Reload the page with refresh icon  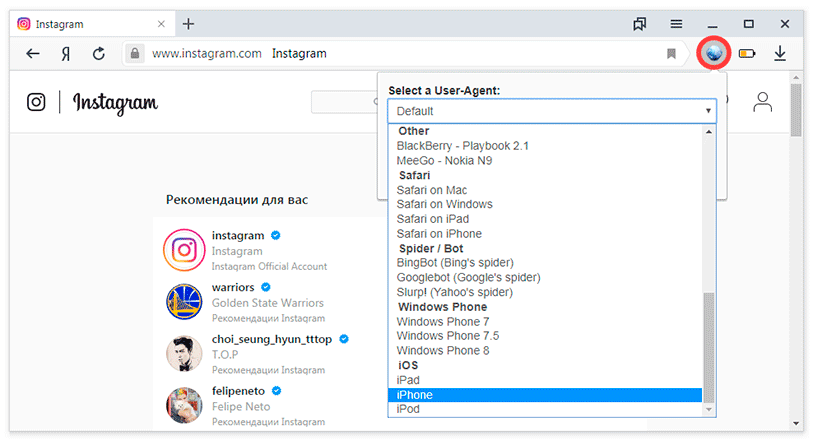pos(99,54)
